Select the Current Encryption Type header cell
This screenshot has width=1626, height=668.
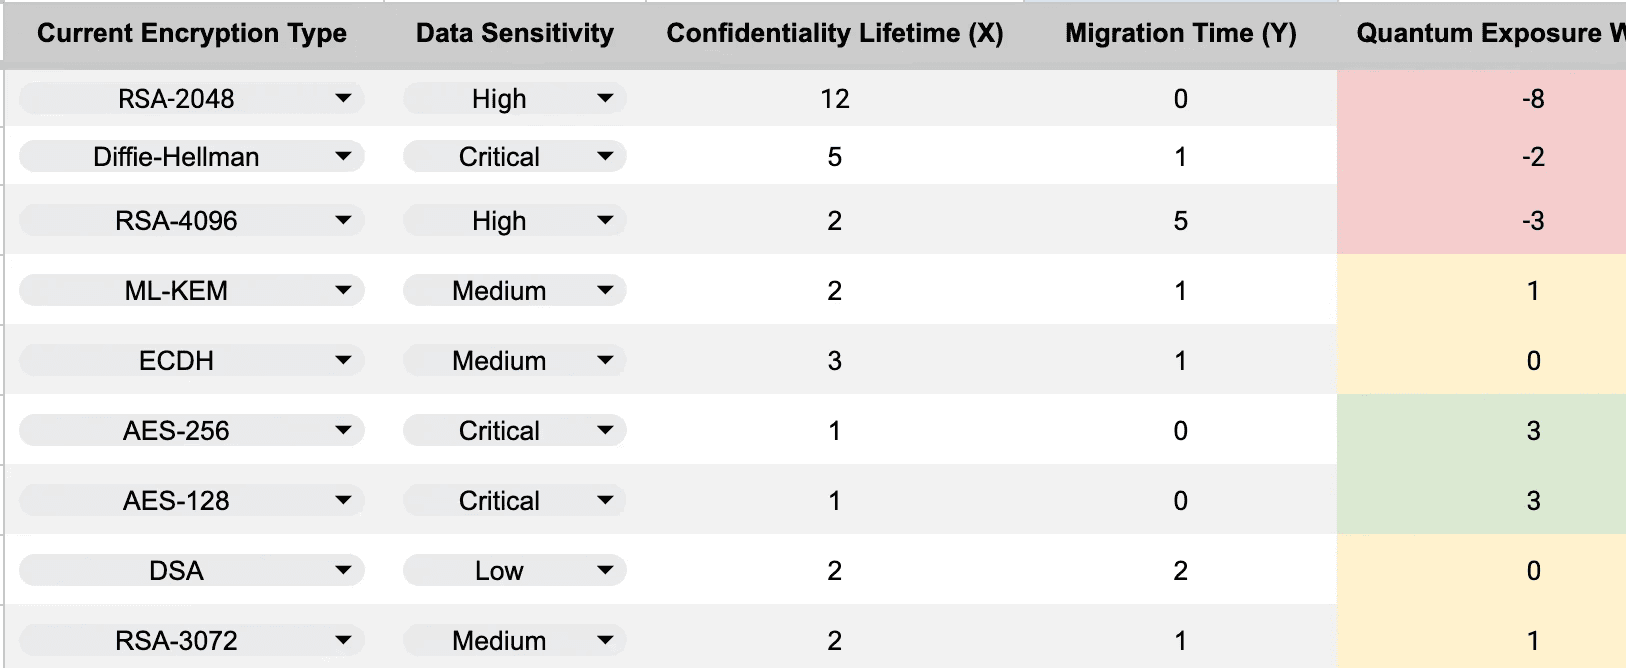click(192, 34)
